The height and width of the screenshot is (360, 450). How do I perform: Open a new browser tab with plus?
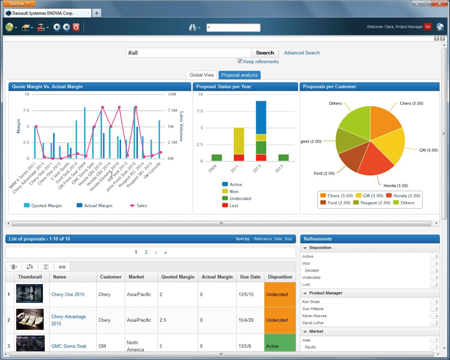tap(96, 13)
